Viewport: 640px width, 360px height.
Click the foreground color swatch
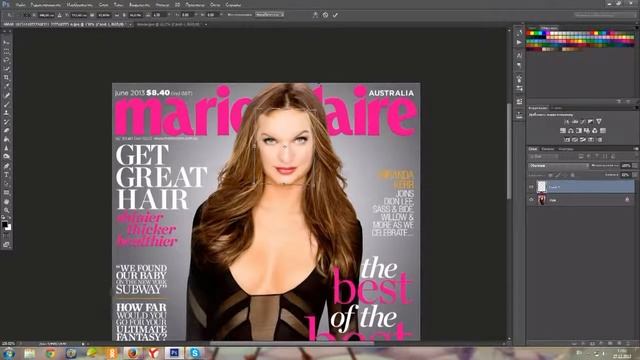pos(5,224)
